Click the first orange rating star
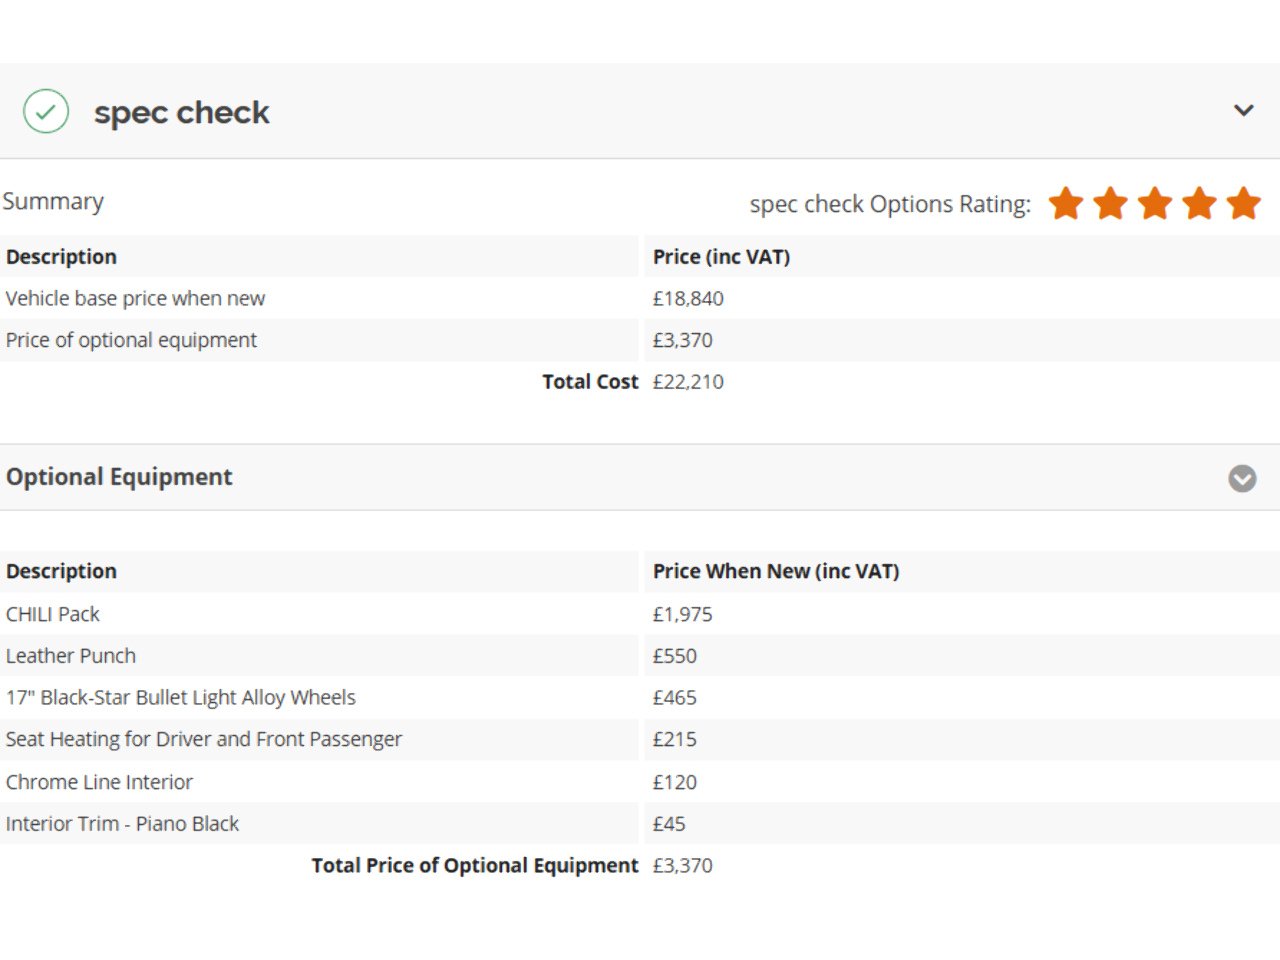 coord(1066,203)
